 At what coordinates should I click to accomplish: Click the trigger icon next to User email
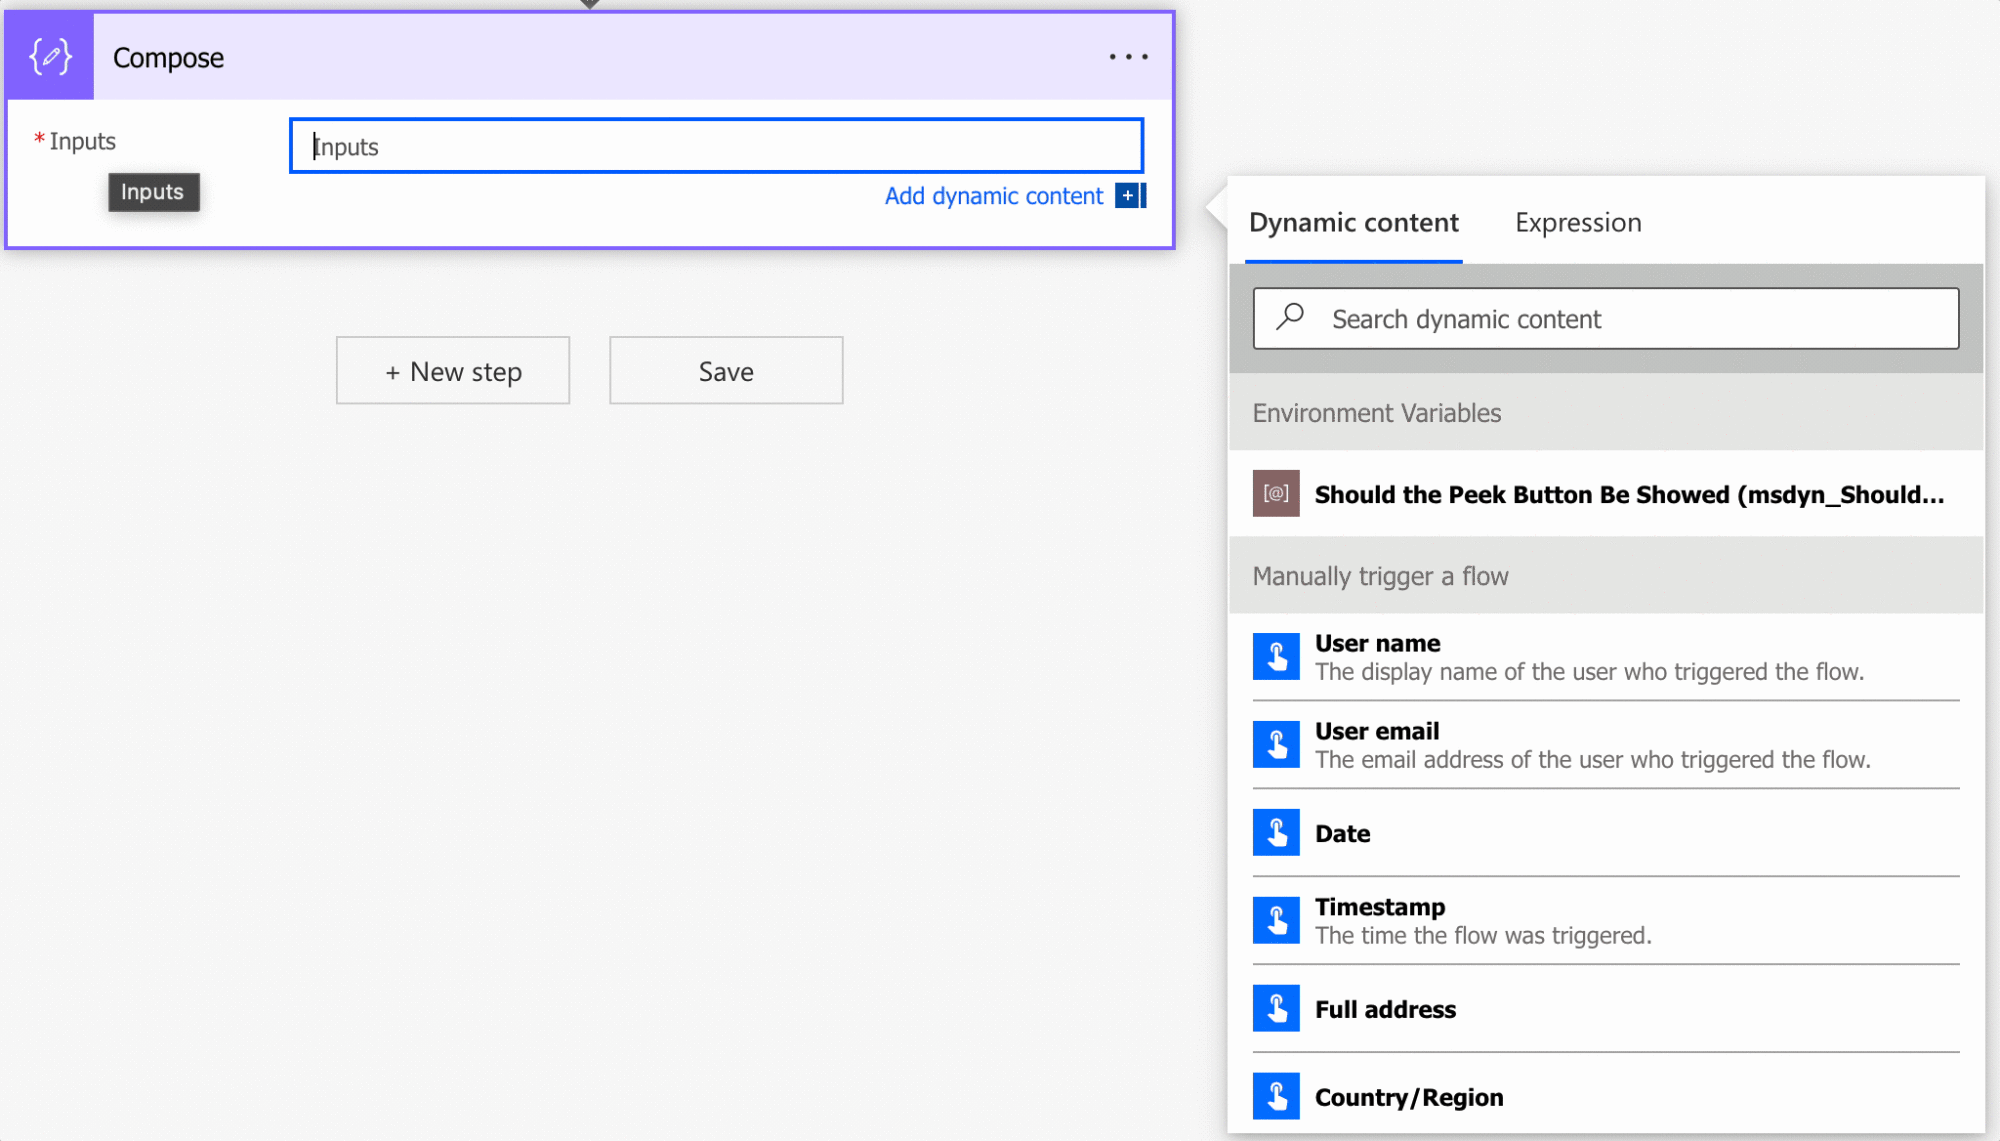1276,745
